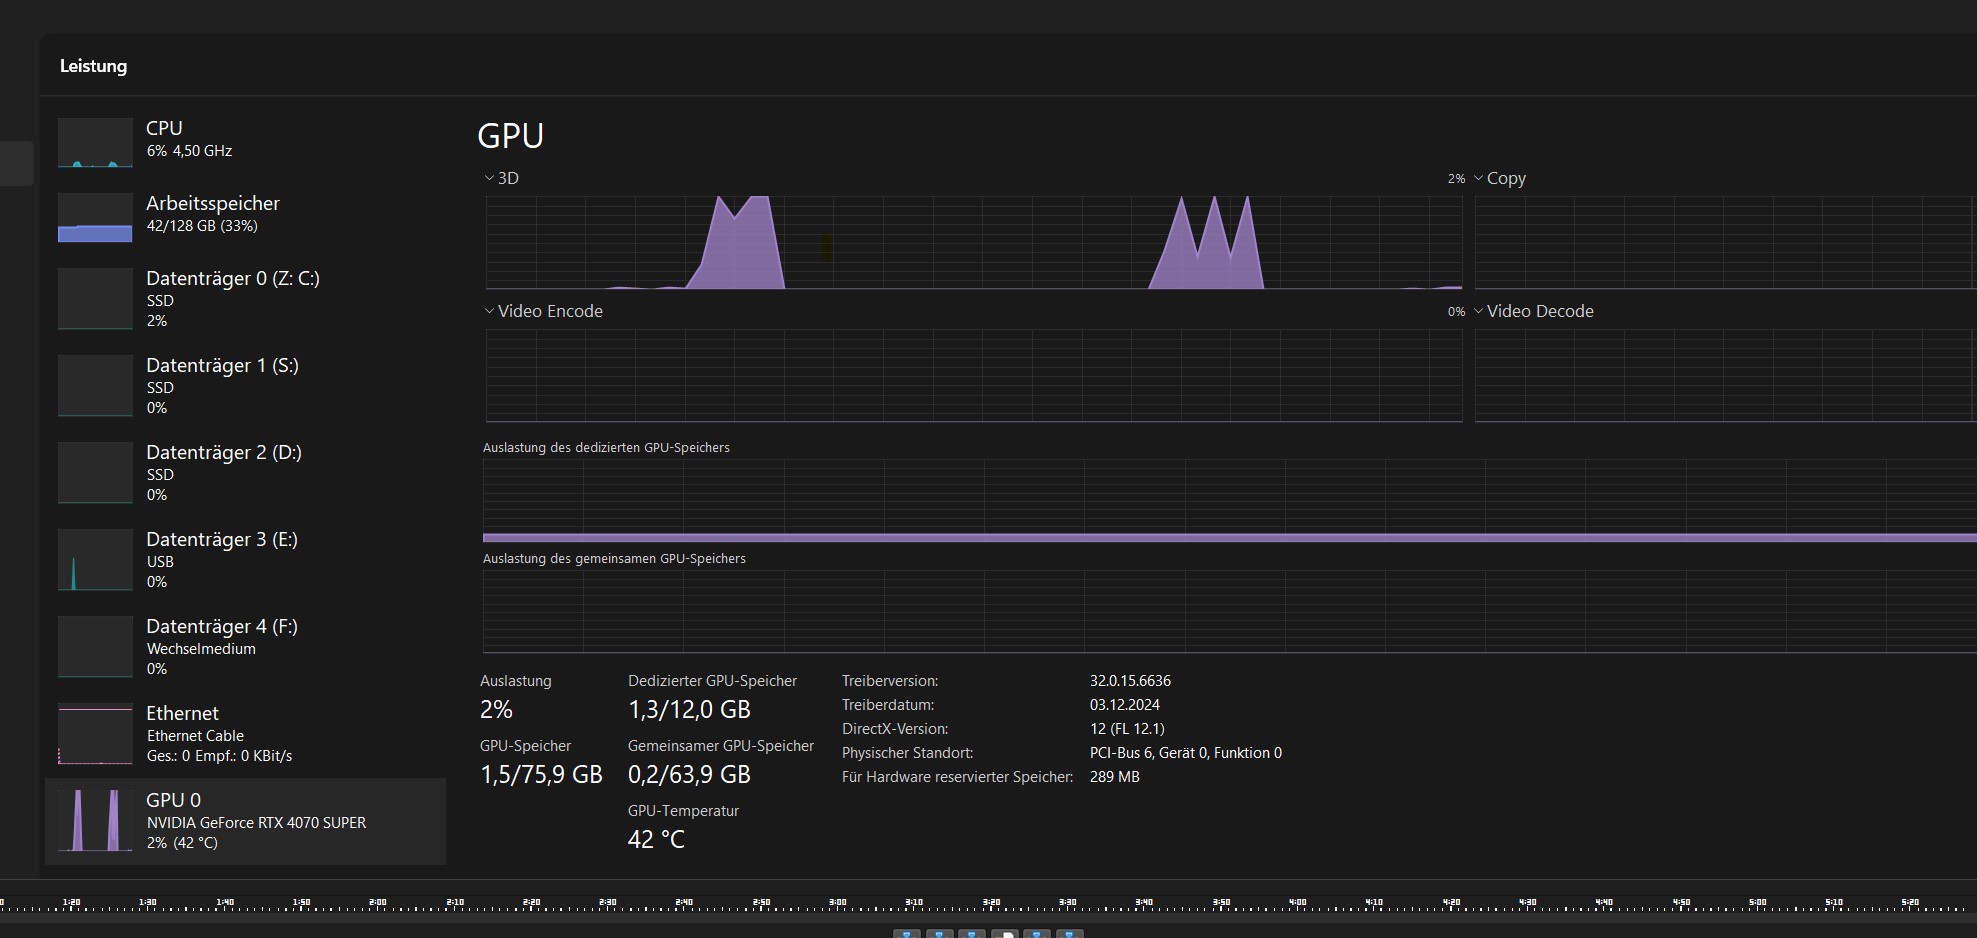Click inside the 3D usage graph
This screenshot has width=1977, height=938.
tap(973, 243)
